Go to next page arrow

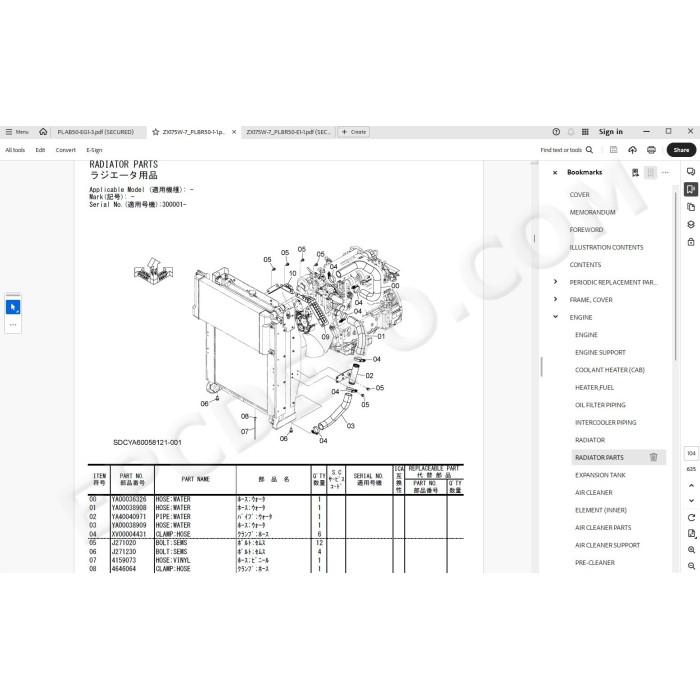click(x=691, y=501)
